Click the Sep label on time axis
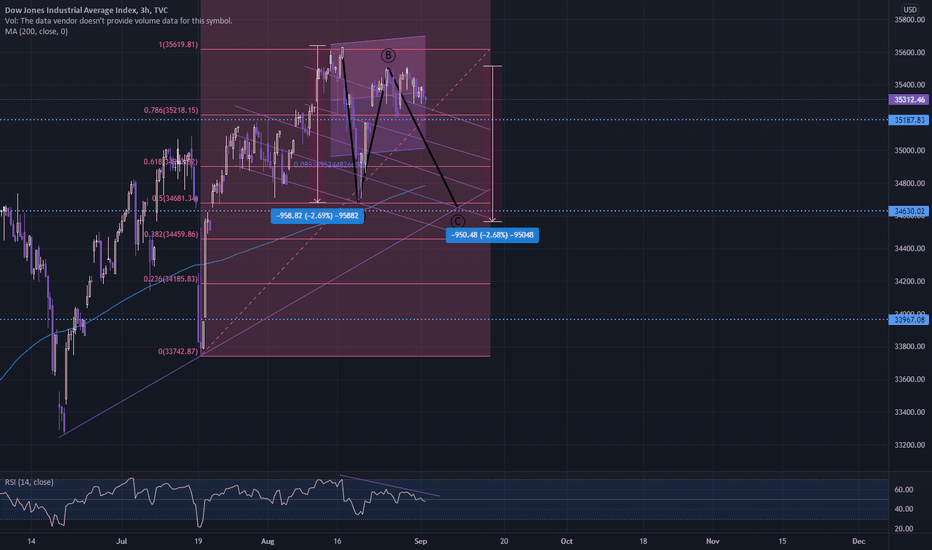 tap(421, 542)
